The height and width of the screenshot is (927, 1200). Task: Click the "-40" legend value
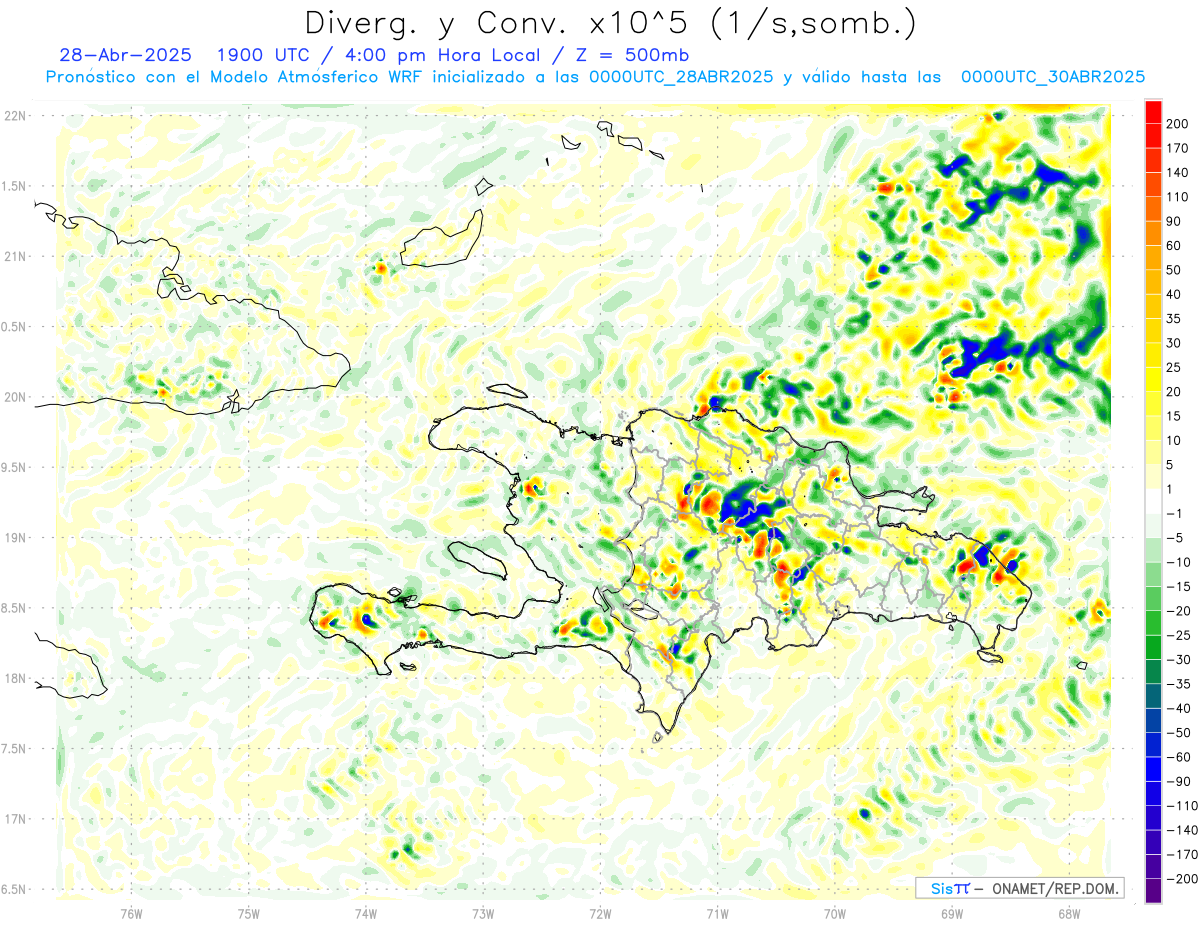click(x=1178, y=708)
